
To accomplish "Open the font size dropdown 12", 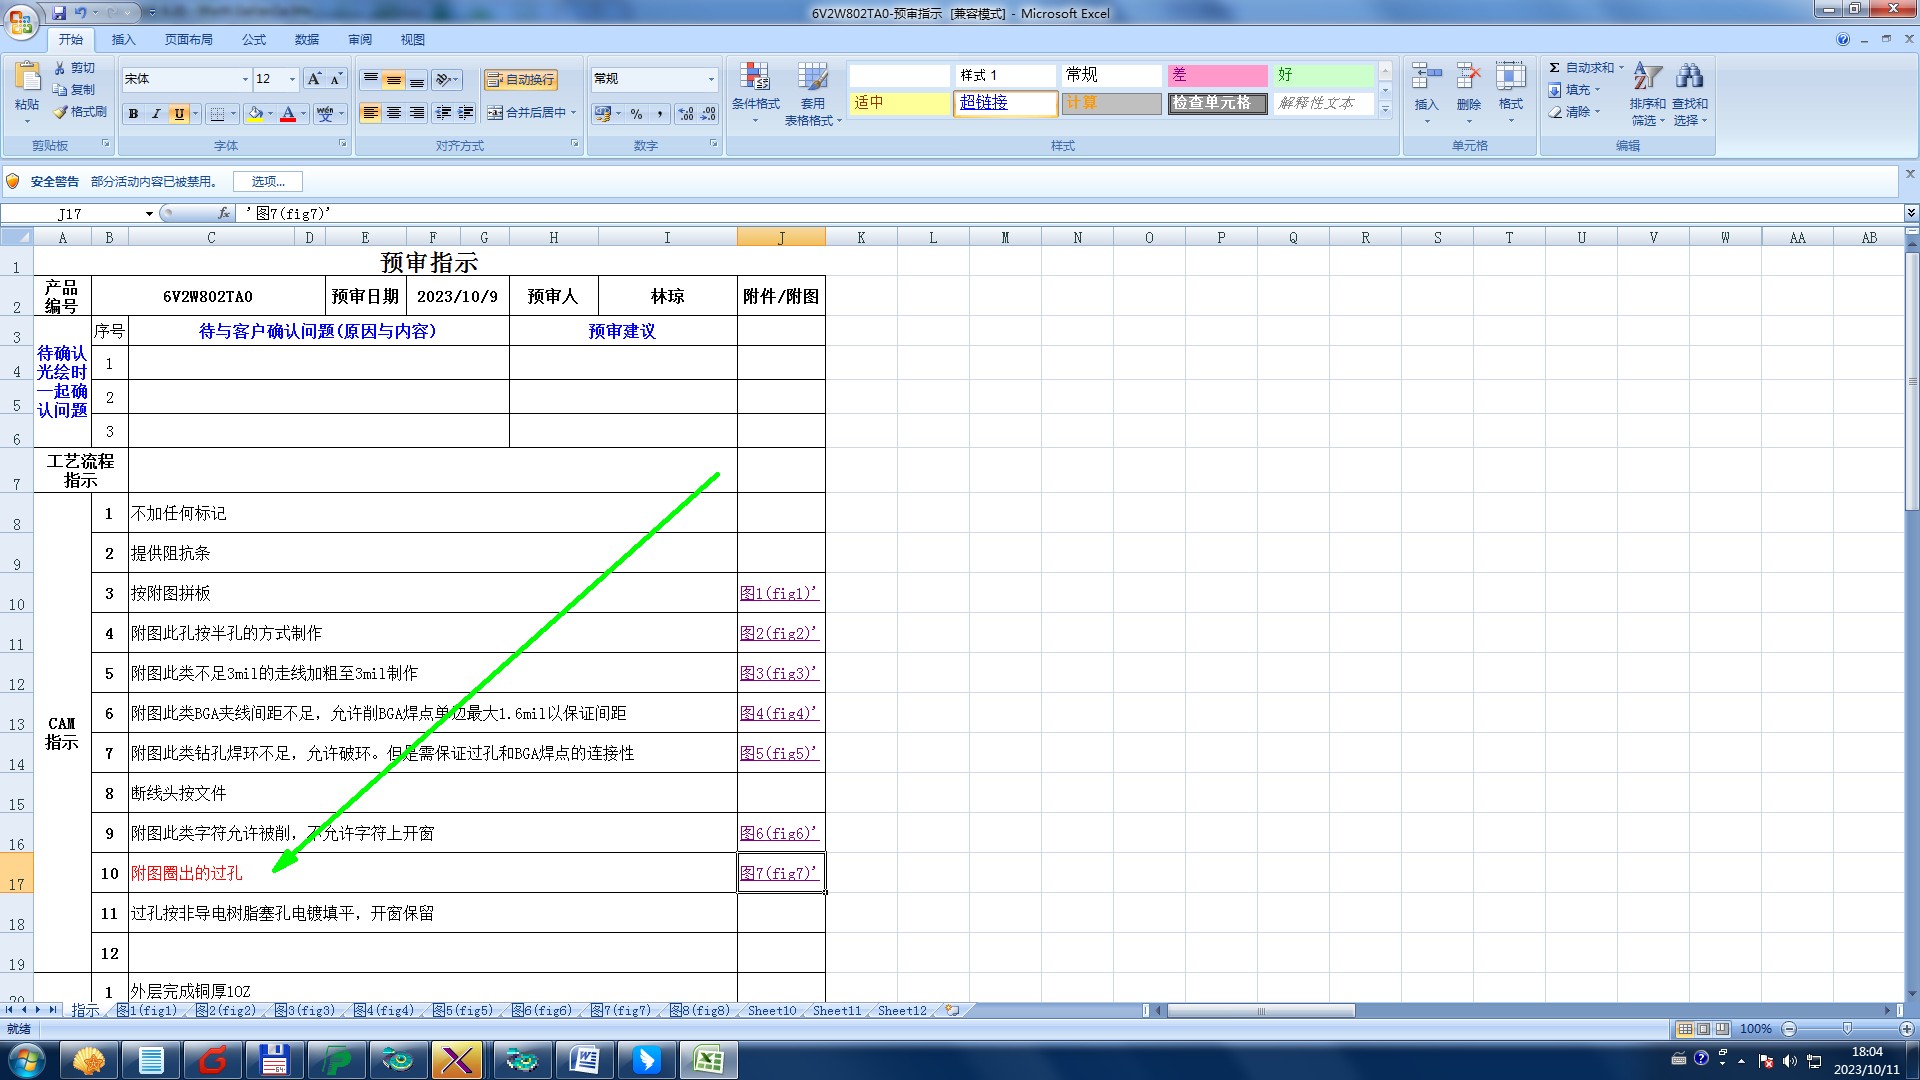I will pyautogui.click(x=292, y=79).
